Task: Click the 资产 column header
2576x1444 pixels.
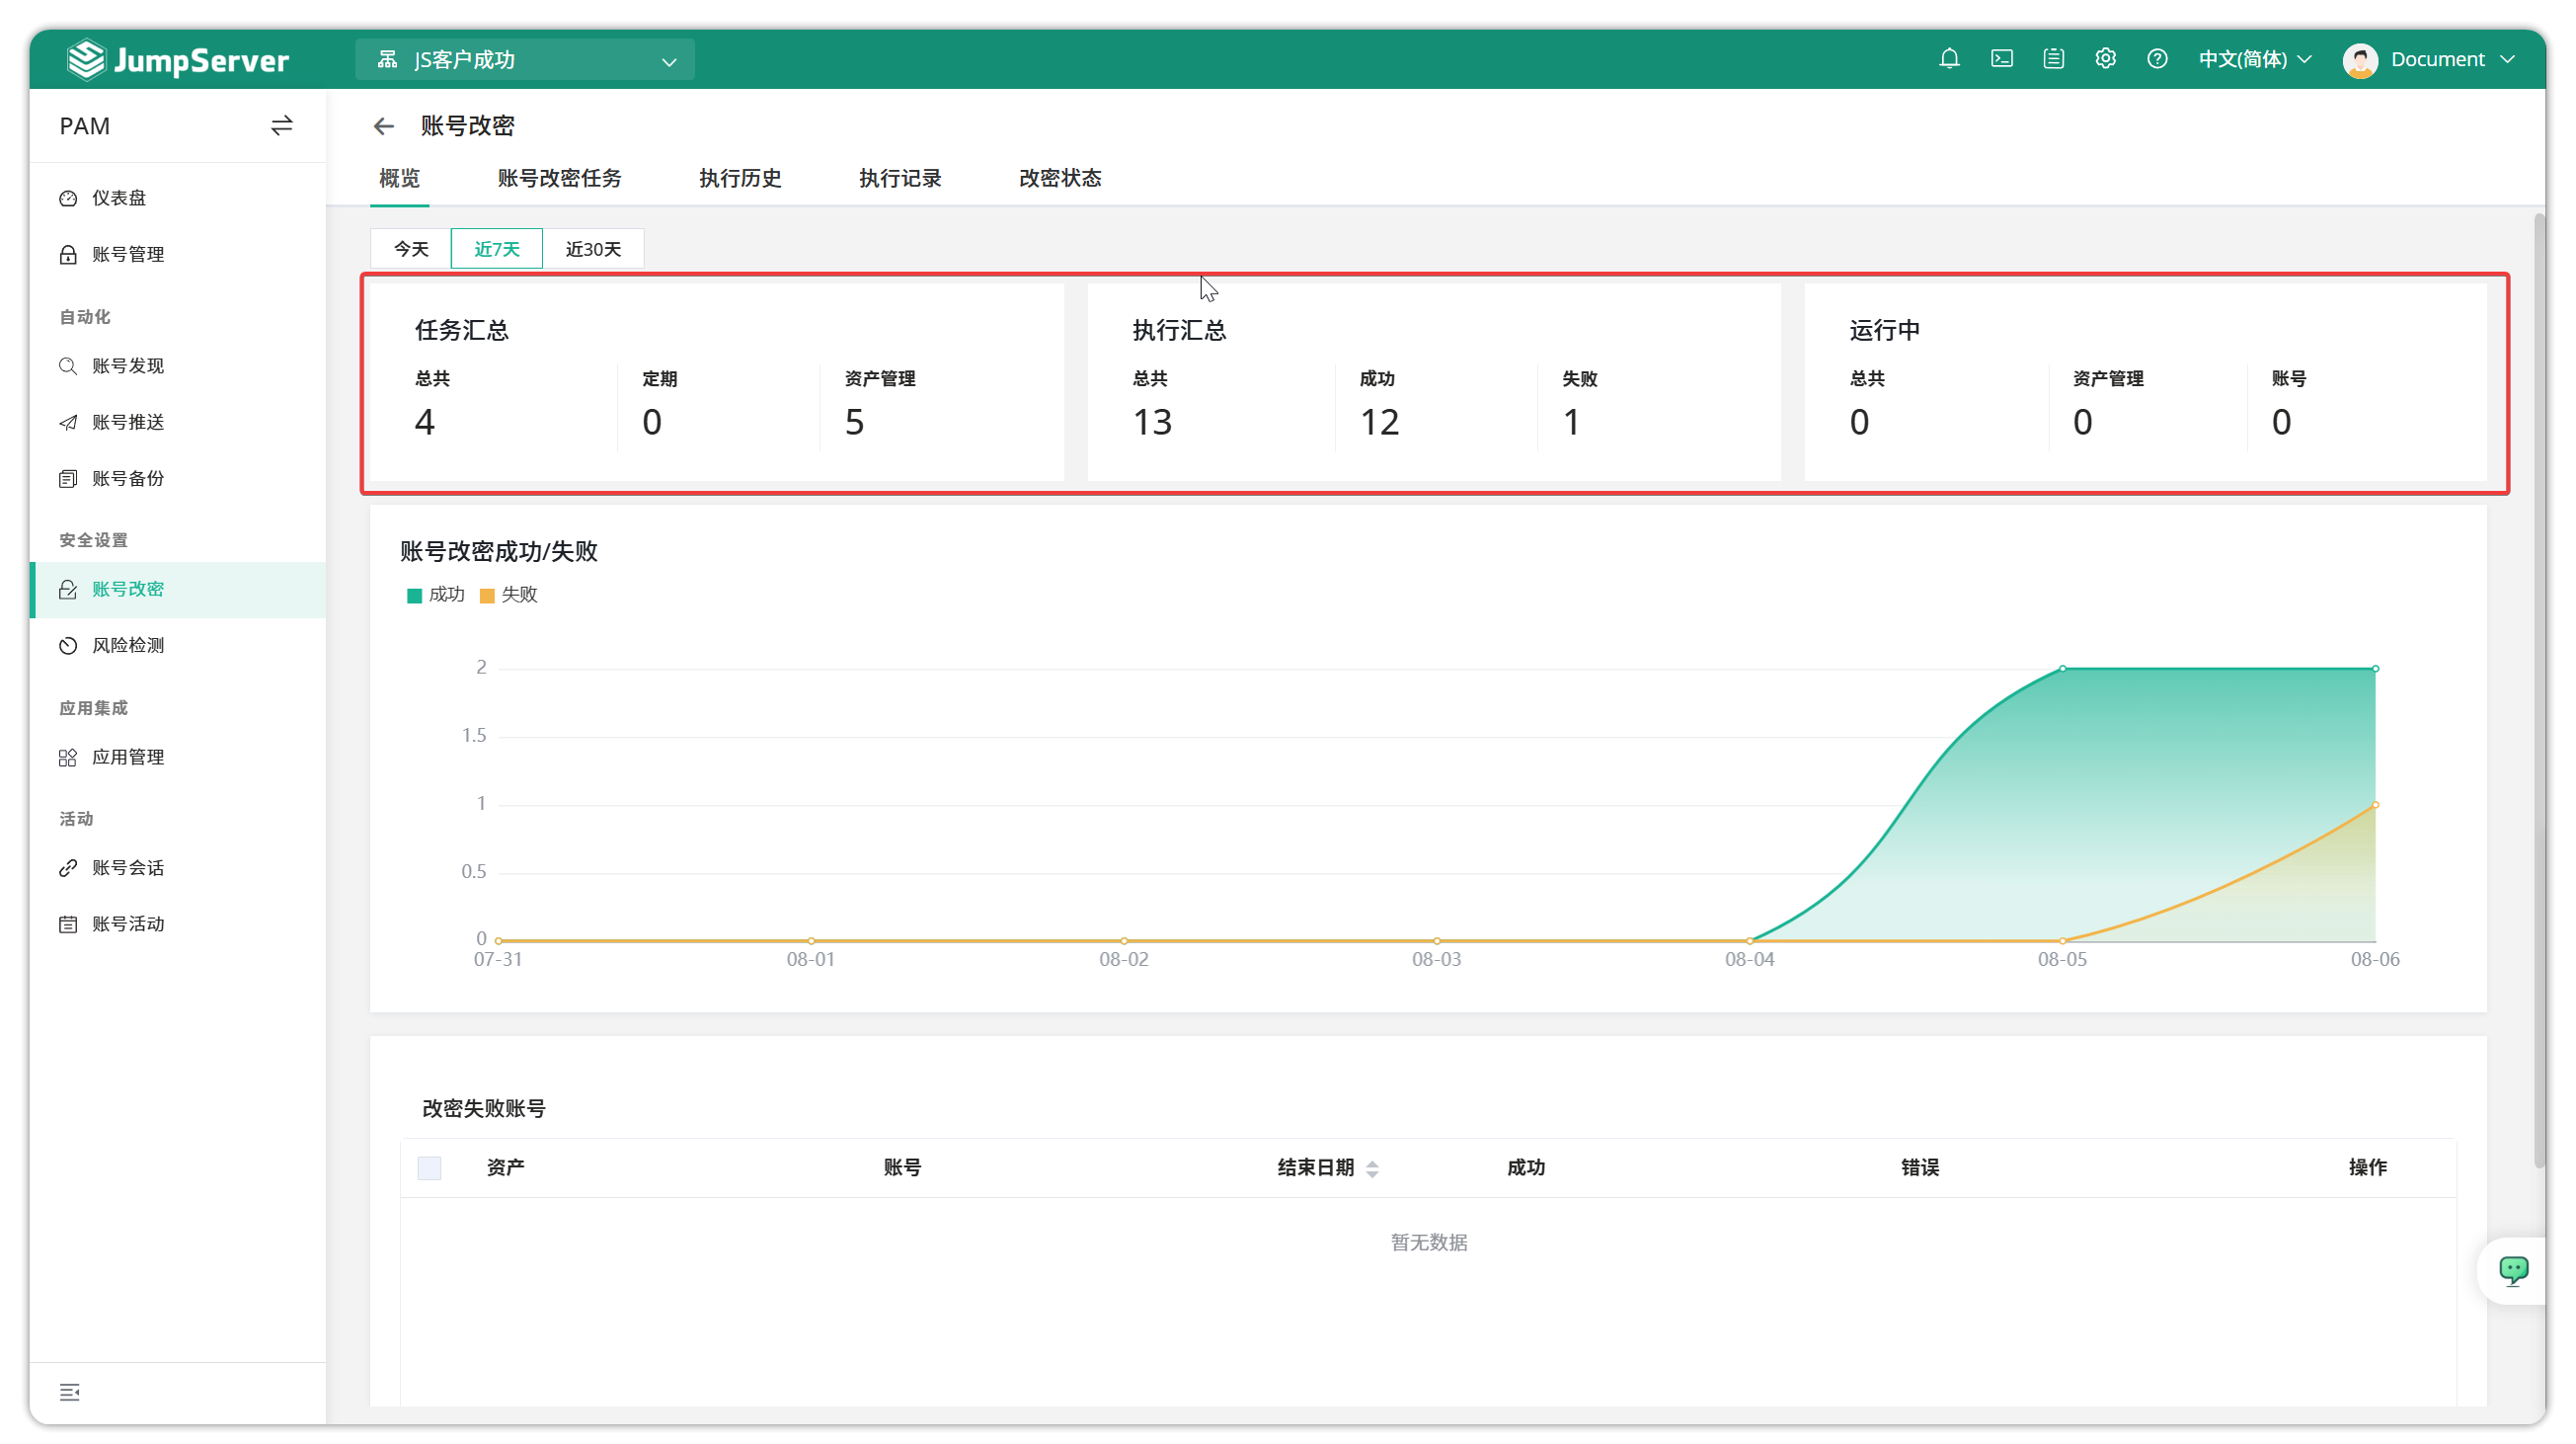Action: 505,1167
